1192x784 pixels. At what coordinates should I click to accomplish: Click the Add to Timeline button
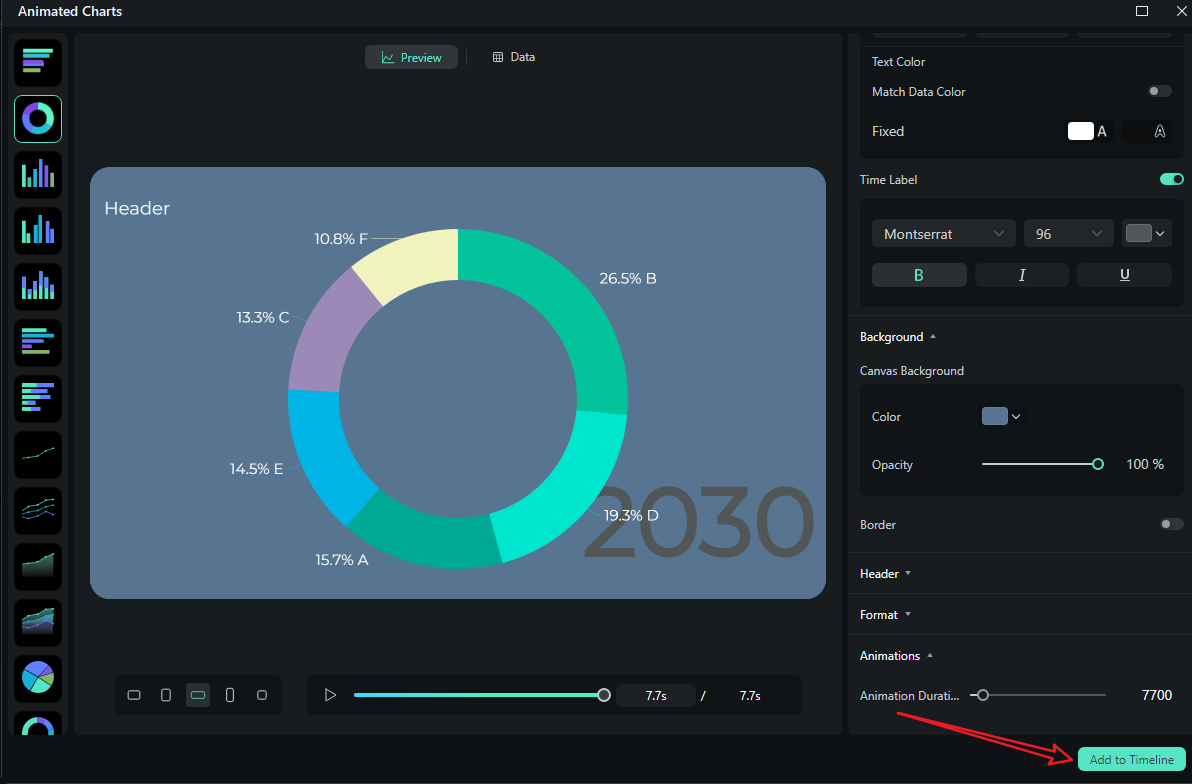[x=1131, y=759]
